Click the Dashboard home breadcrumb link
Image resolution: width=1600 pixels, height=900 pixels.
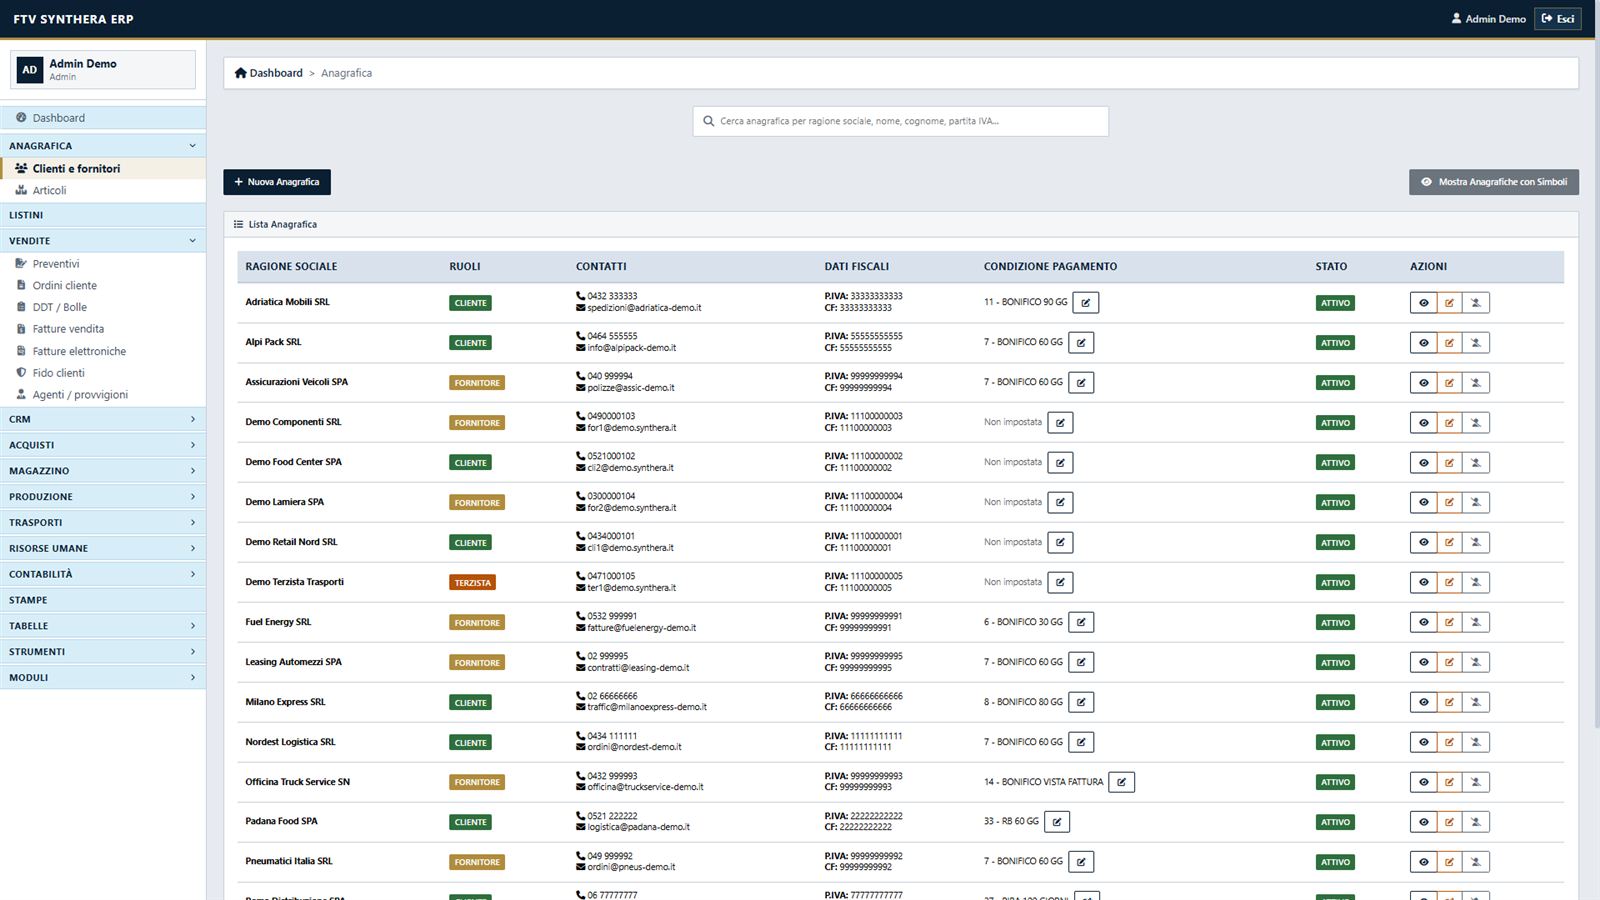click(268, 73)
